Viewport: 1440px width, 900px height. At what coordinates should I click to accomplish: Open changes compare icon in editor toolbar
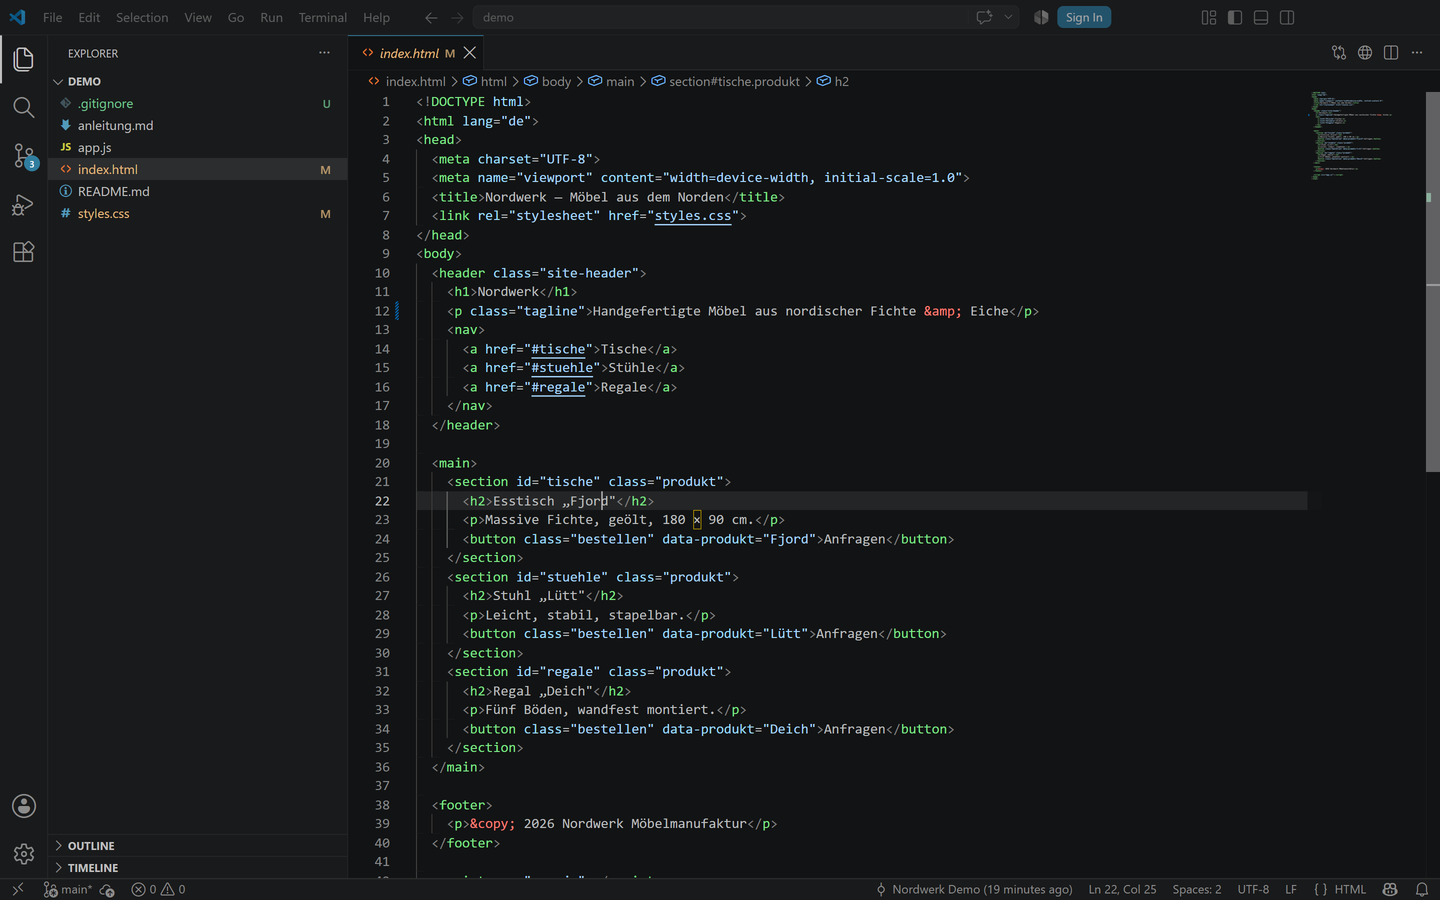point(1339,53)
